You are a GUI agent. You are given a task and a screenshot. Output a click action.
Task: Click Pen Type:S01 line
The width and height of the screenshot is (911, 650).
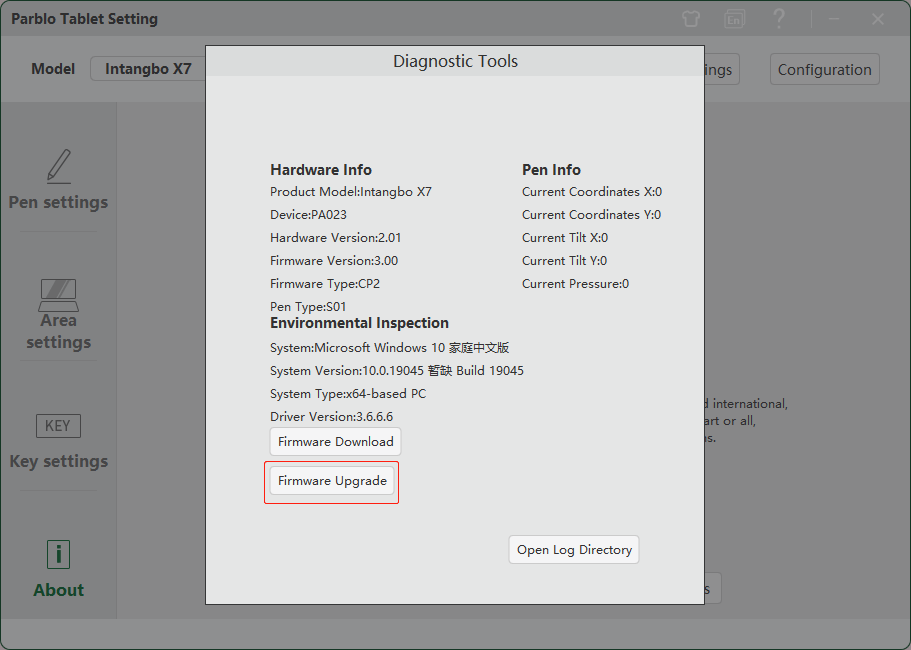(x=308, y=307)
